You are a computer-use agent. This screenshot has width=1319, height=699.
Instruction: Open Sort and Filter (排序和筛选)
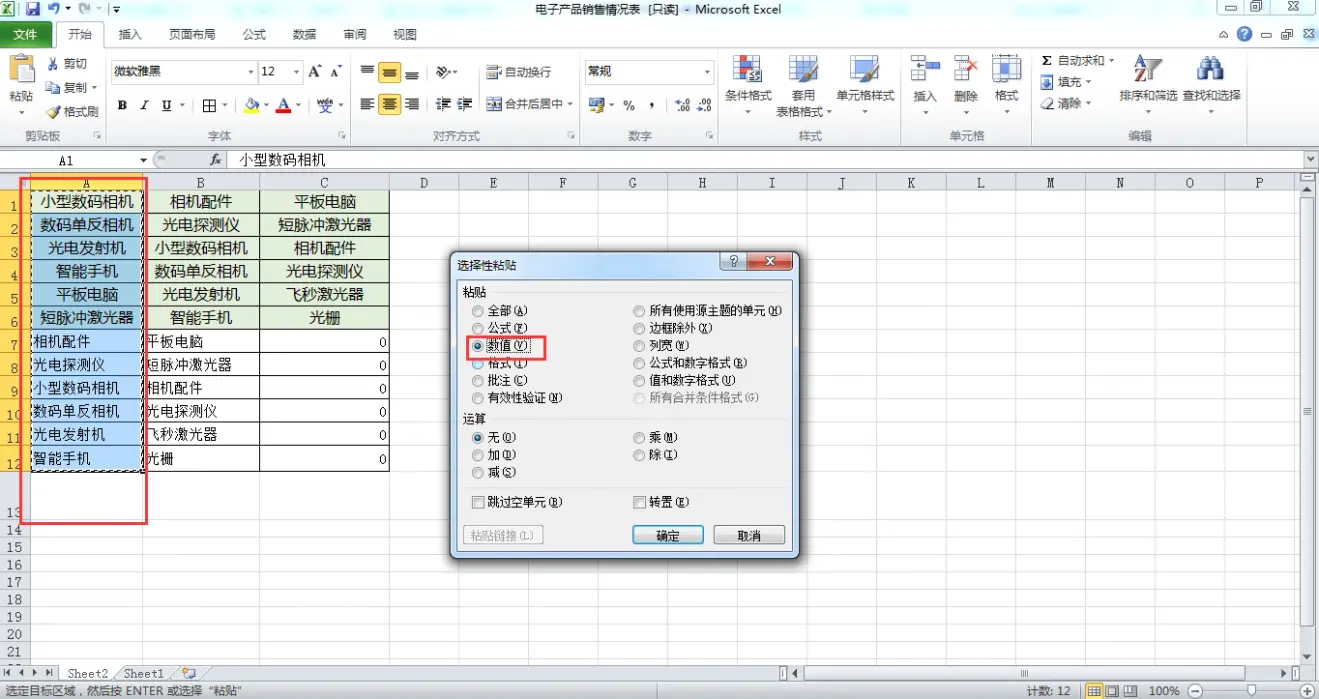1148,84
